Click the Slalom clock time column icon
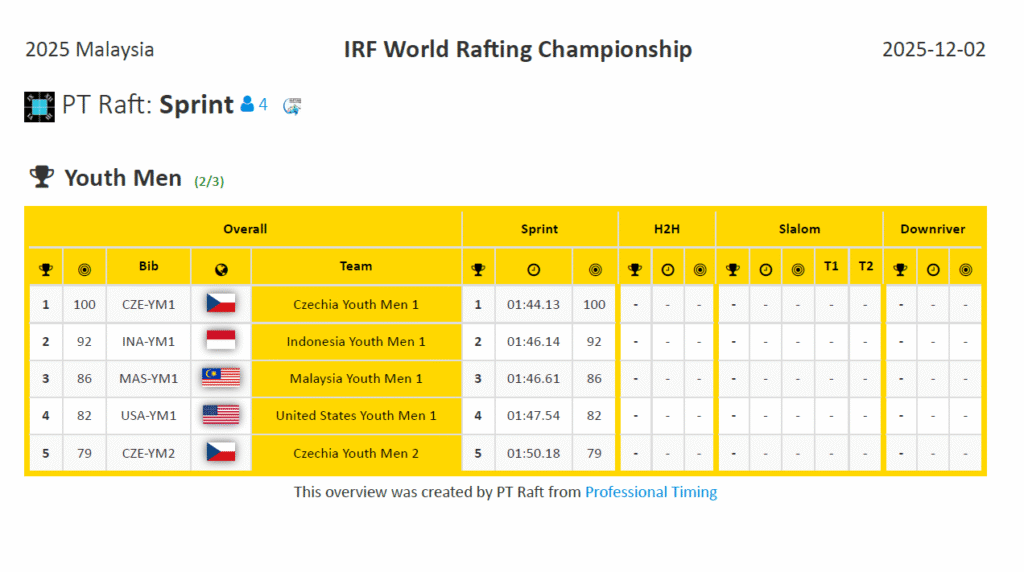This screenshot has width=1024, height=572. pos(765,269)
